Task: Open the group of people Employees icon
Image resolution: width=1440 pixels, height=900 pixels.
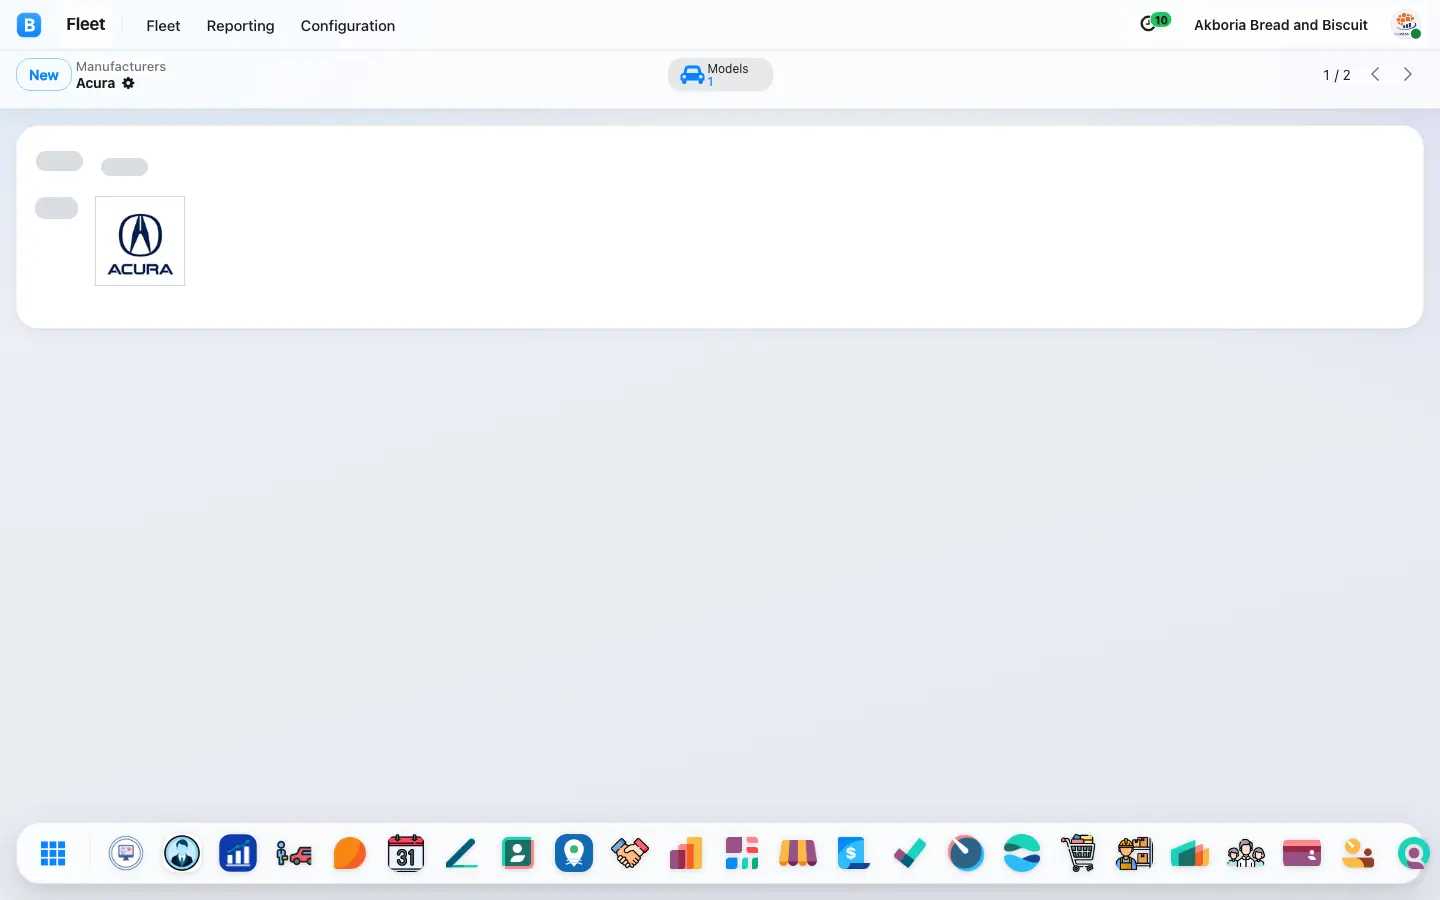Action: (x=1246, y=853)
